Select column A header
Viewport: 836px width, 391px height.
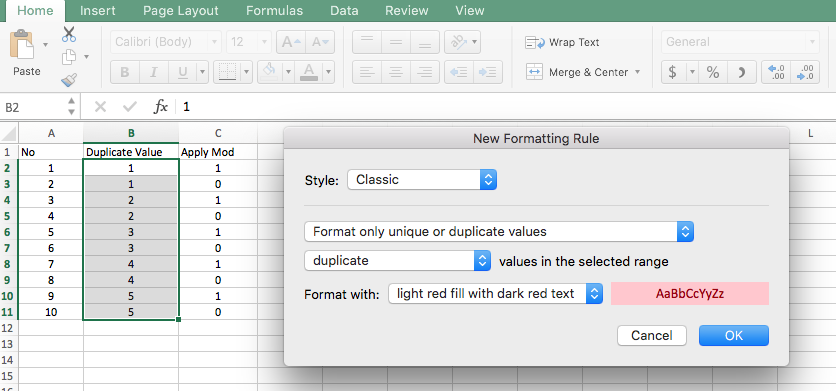51,134
